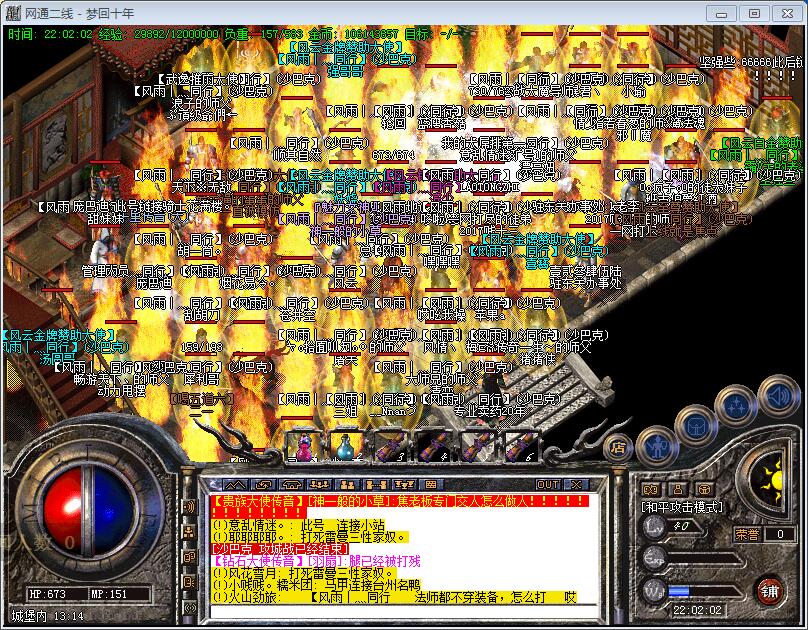Viewport: 808px width, 630px height.
Task: Click the red and blue HP/MP orb
Action: pyautogui.click(x=88, y=509)
